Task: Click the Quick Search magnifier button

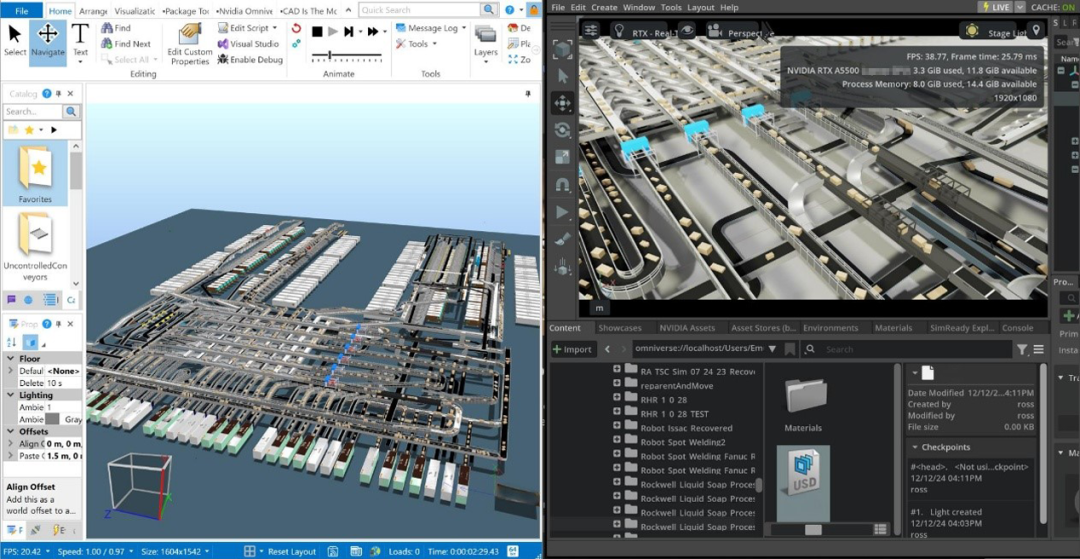Action: [x=489, y=10]
